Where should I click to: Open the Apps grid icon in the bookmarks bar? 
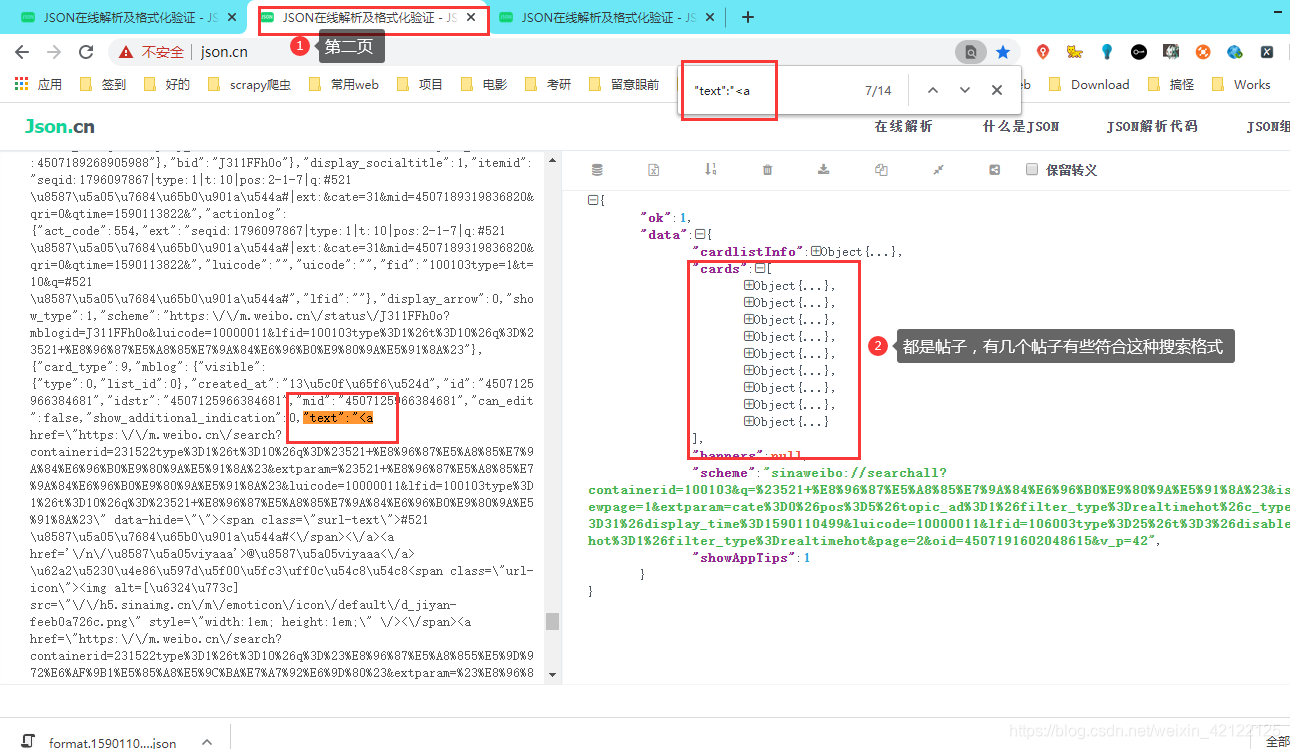pyautogui.click(x=21, y=84)
